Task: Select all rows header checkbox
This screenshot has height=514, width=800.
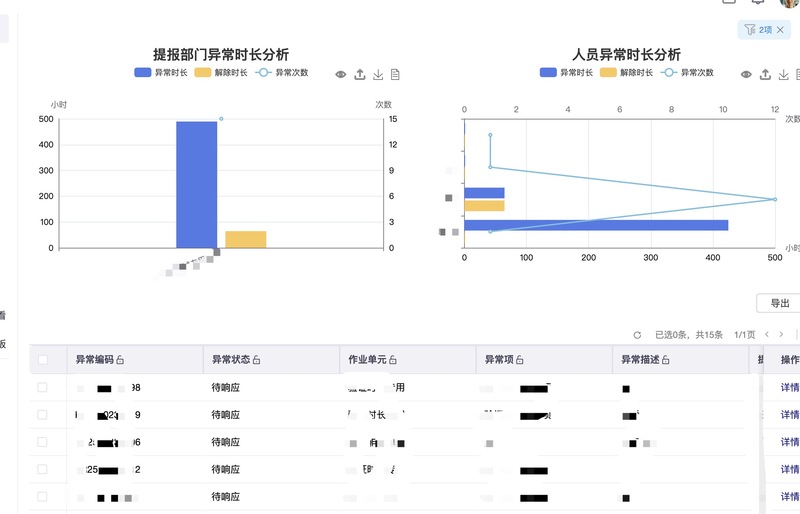Action: point(43,360)
